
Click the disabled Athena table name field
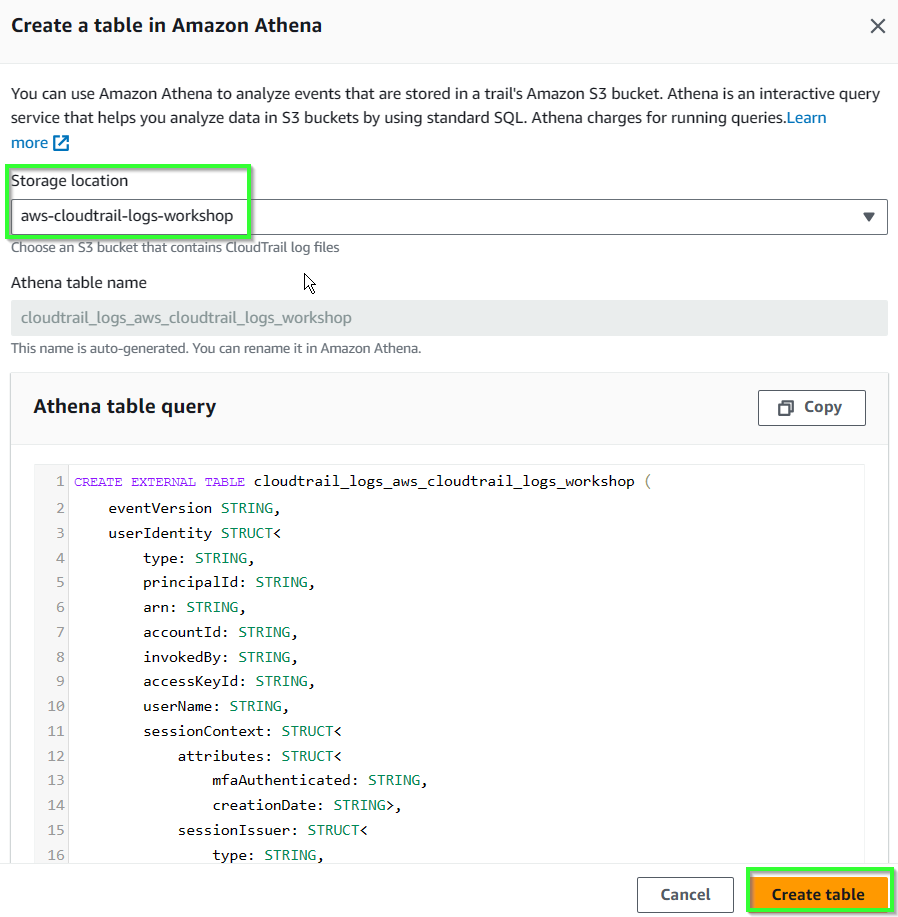(x=449, y=318)
